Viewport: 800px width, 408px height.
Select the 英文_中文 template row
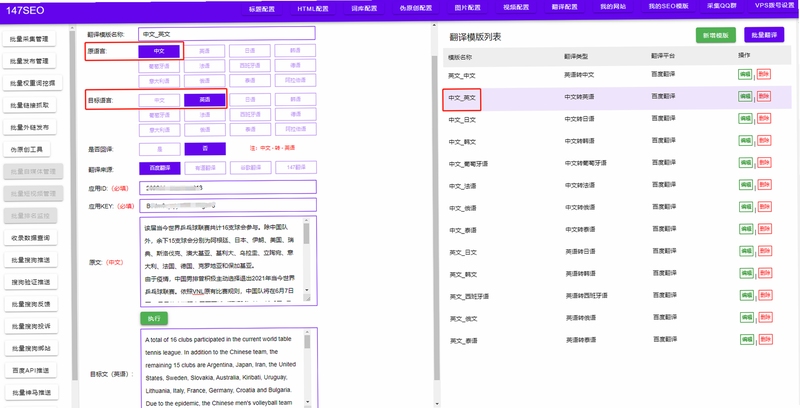[x=617, y=74]
